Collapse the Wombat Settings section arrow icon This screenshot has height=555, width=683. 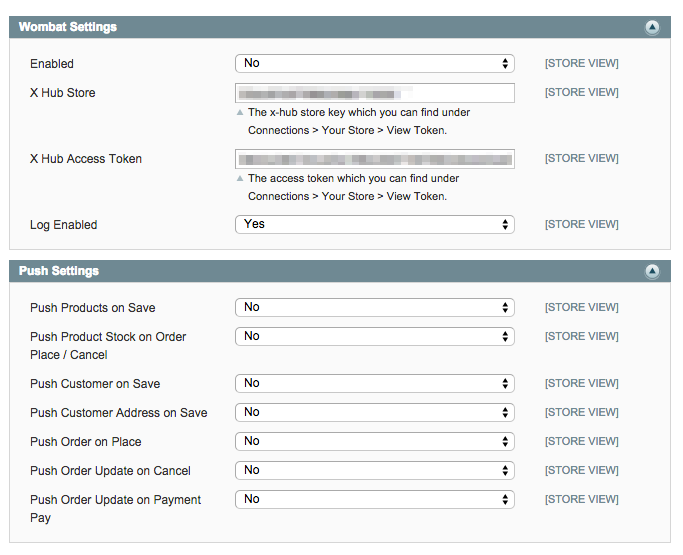(652, 27)
